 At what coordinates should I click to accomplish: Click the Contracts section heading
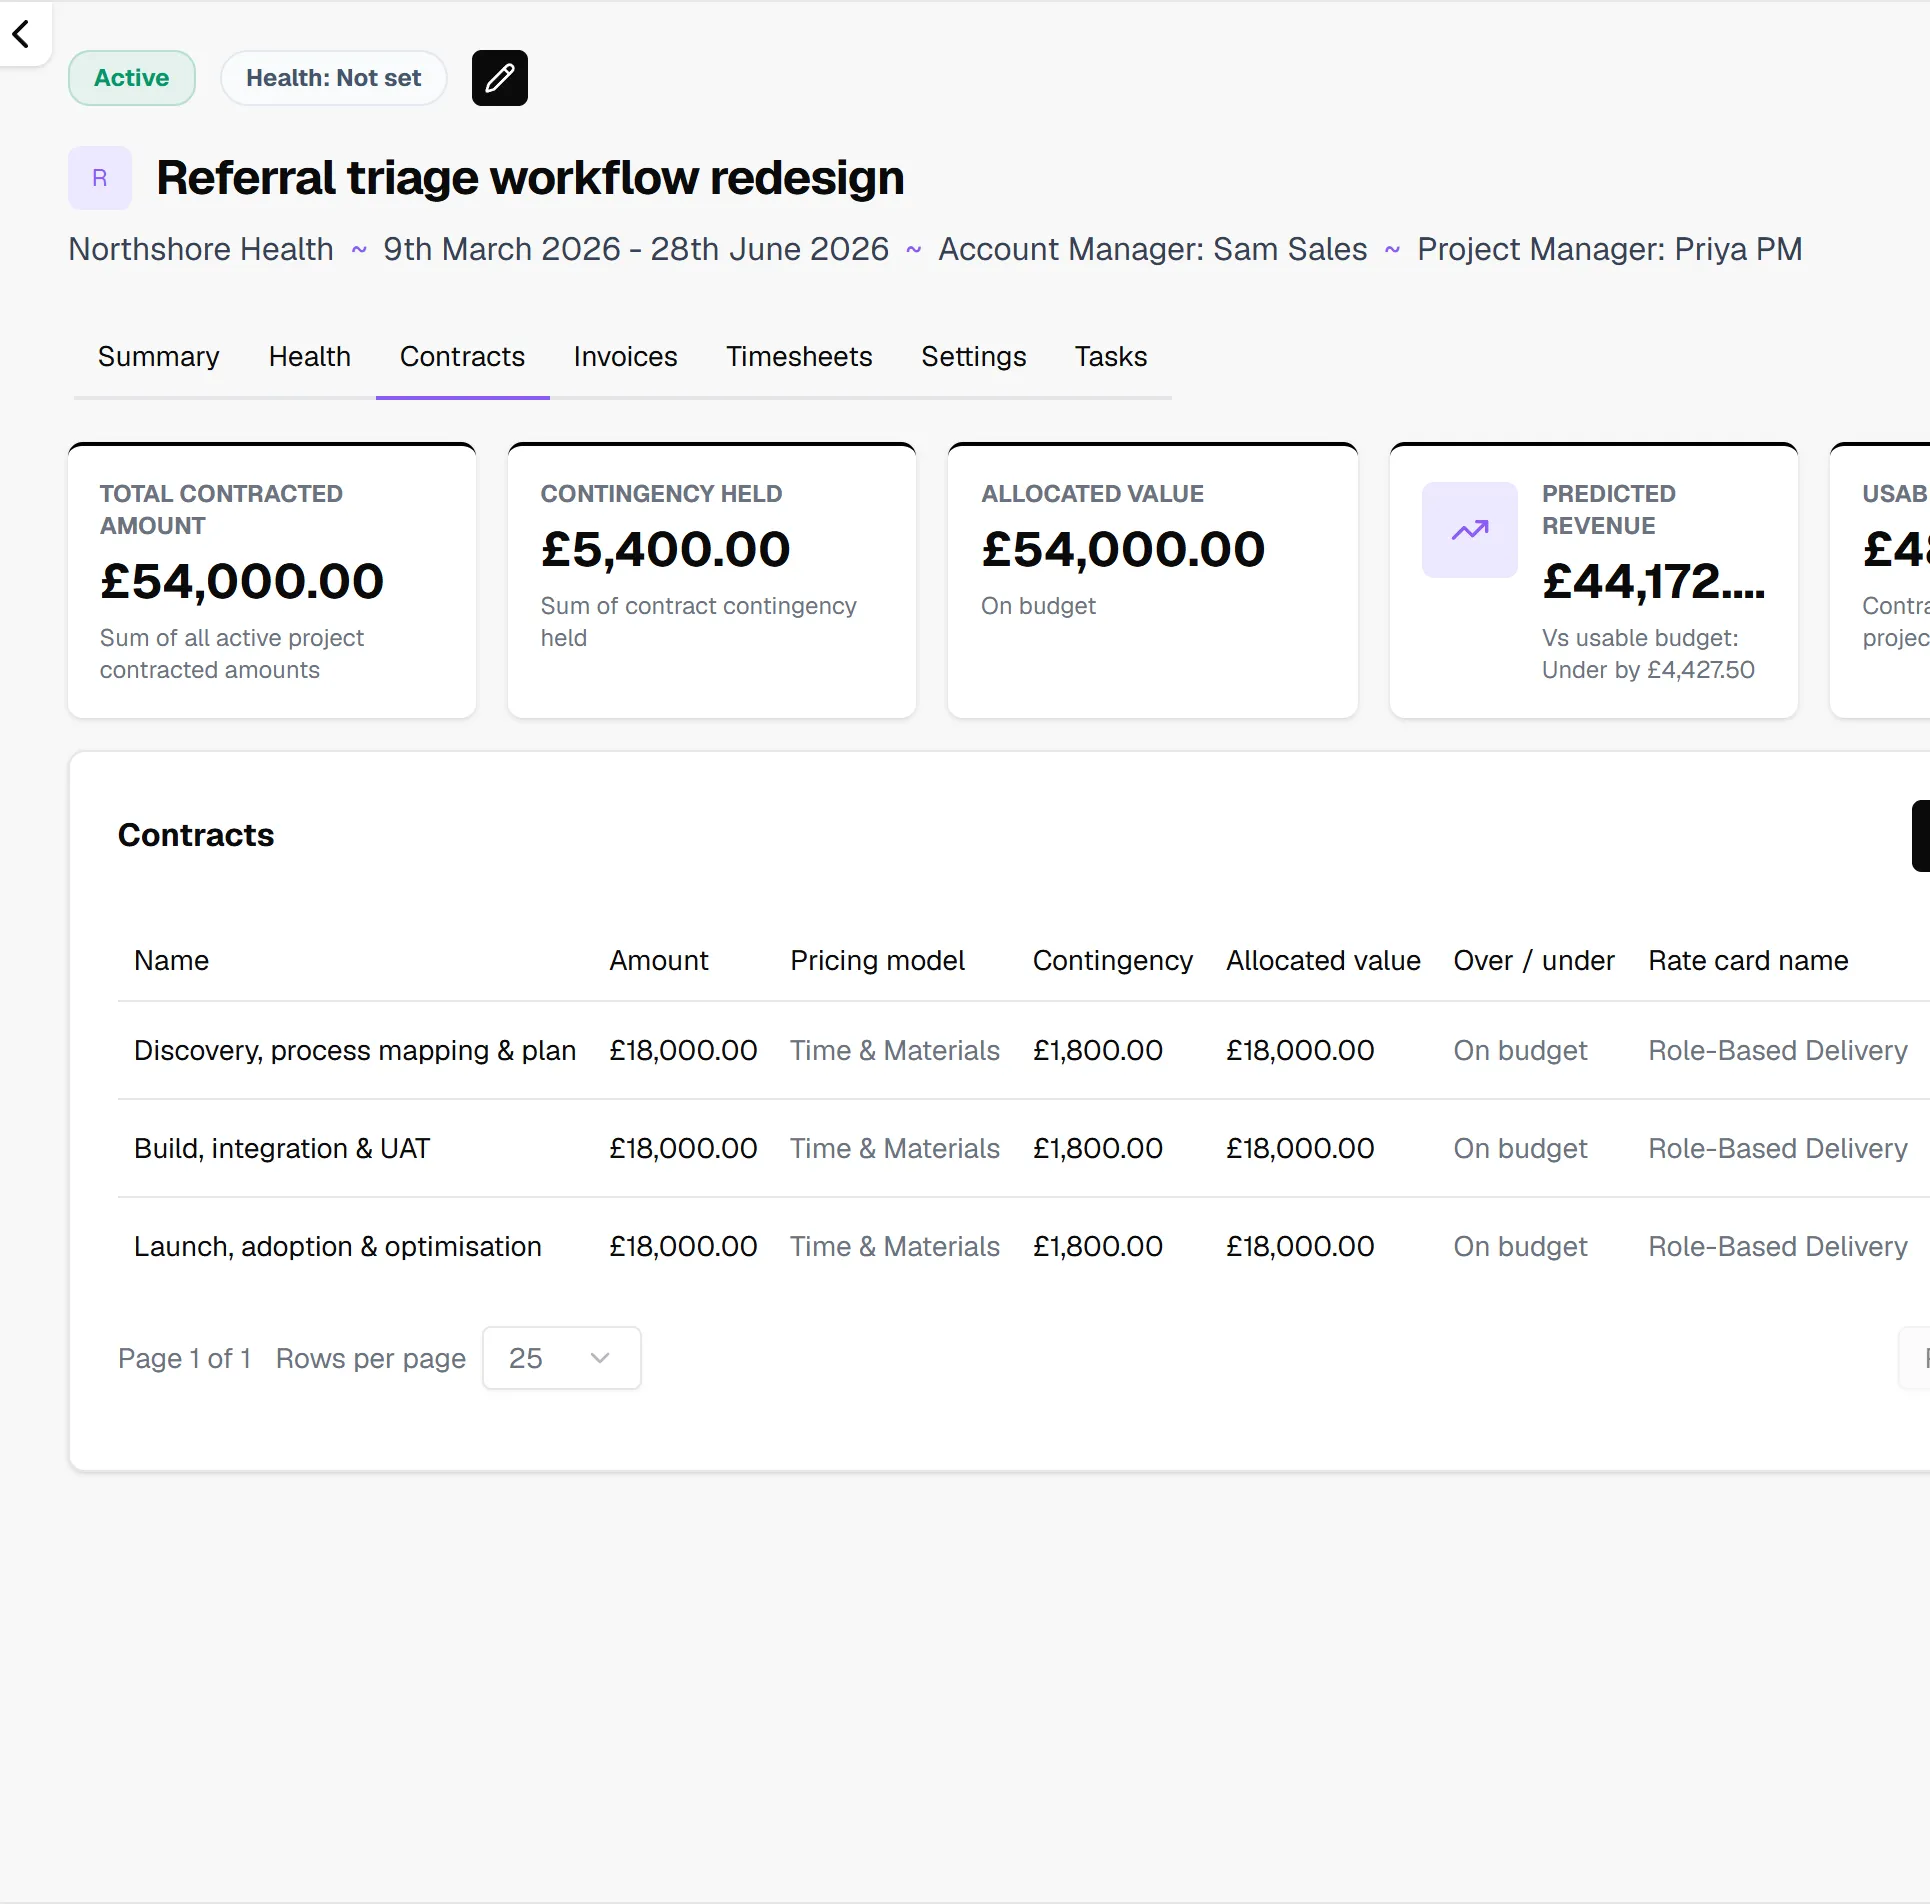(x=196, y=835)
